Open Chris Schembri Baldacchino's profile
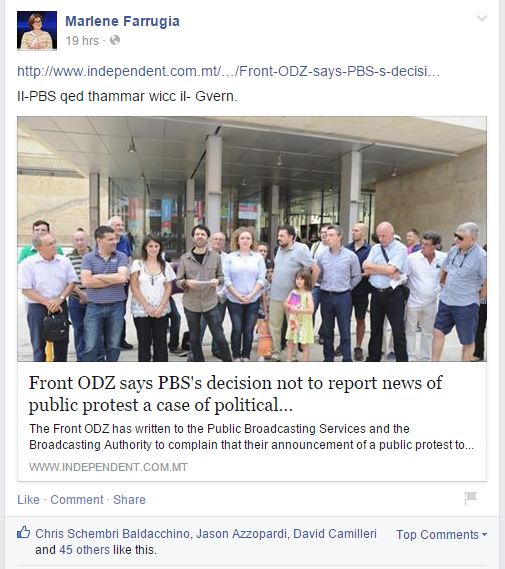Viewport: 505px width, 569px height. (x=112, y=534)
